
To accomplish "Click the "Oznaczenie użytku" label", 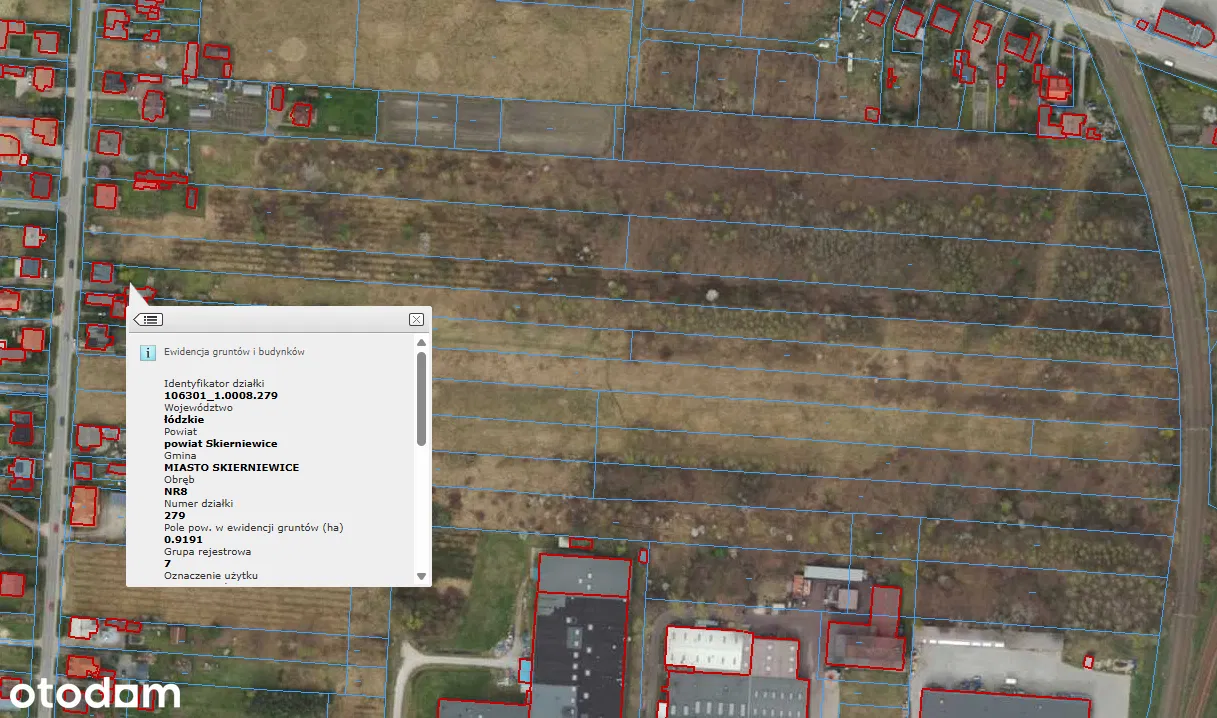I will pos(211,575).
